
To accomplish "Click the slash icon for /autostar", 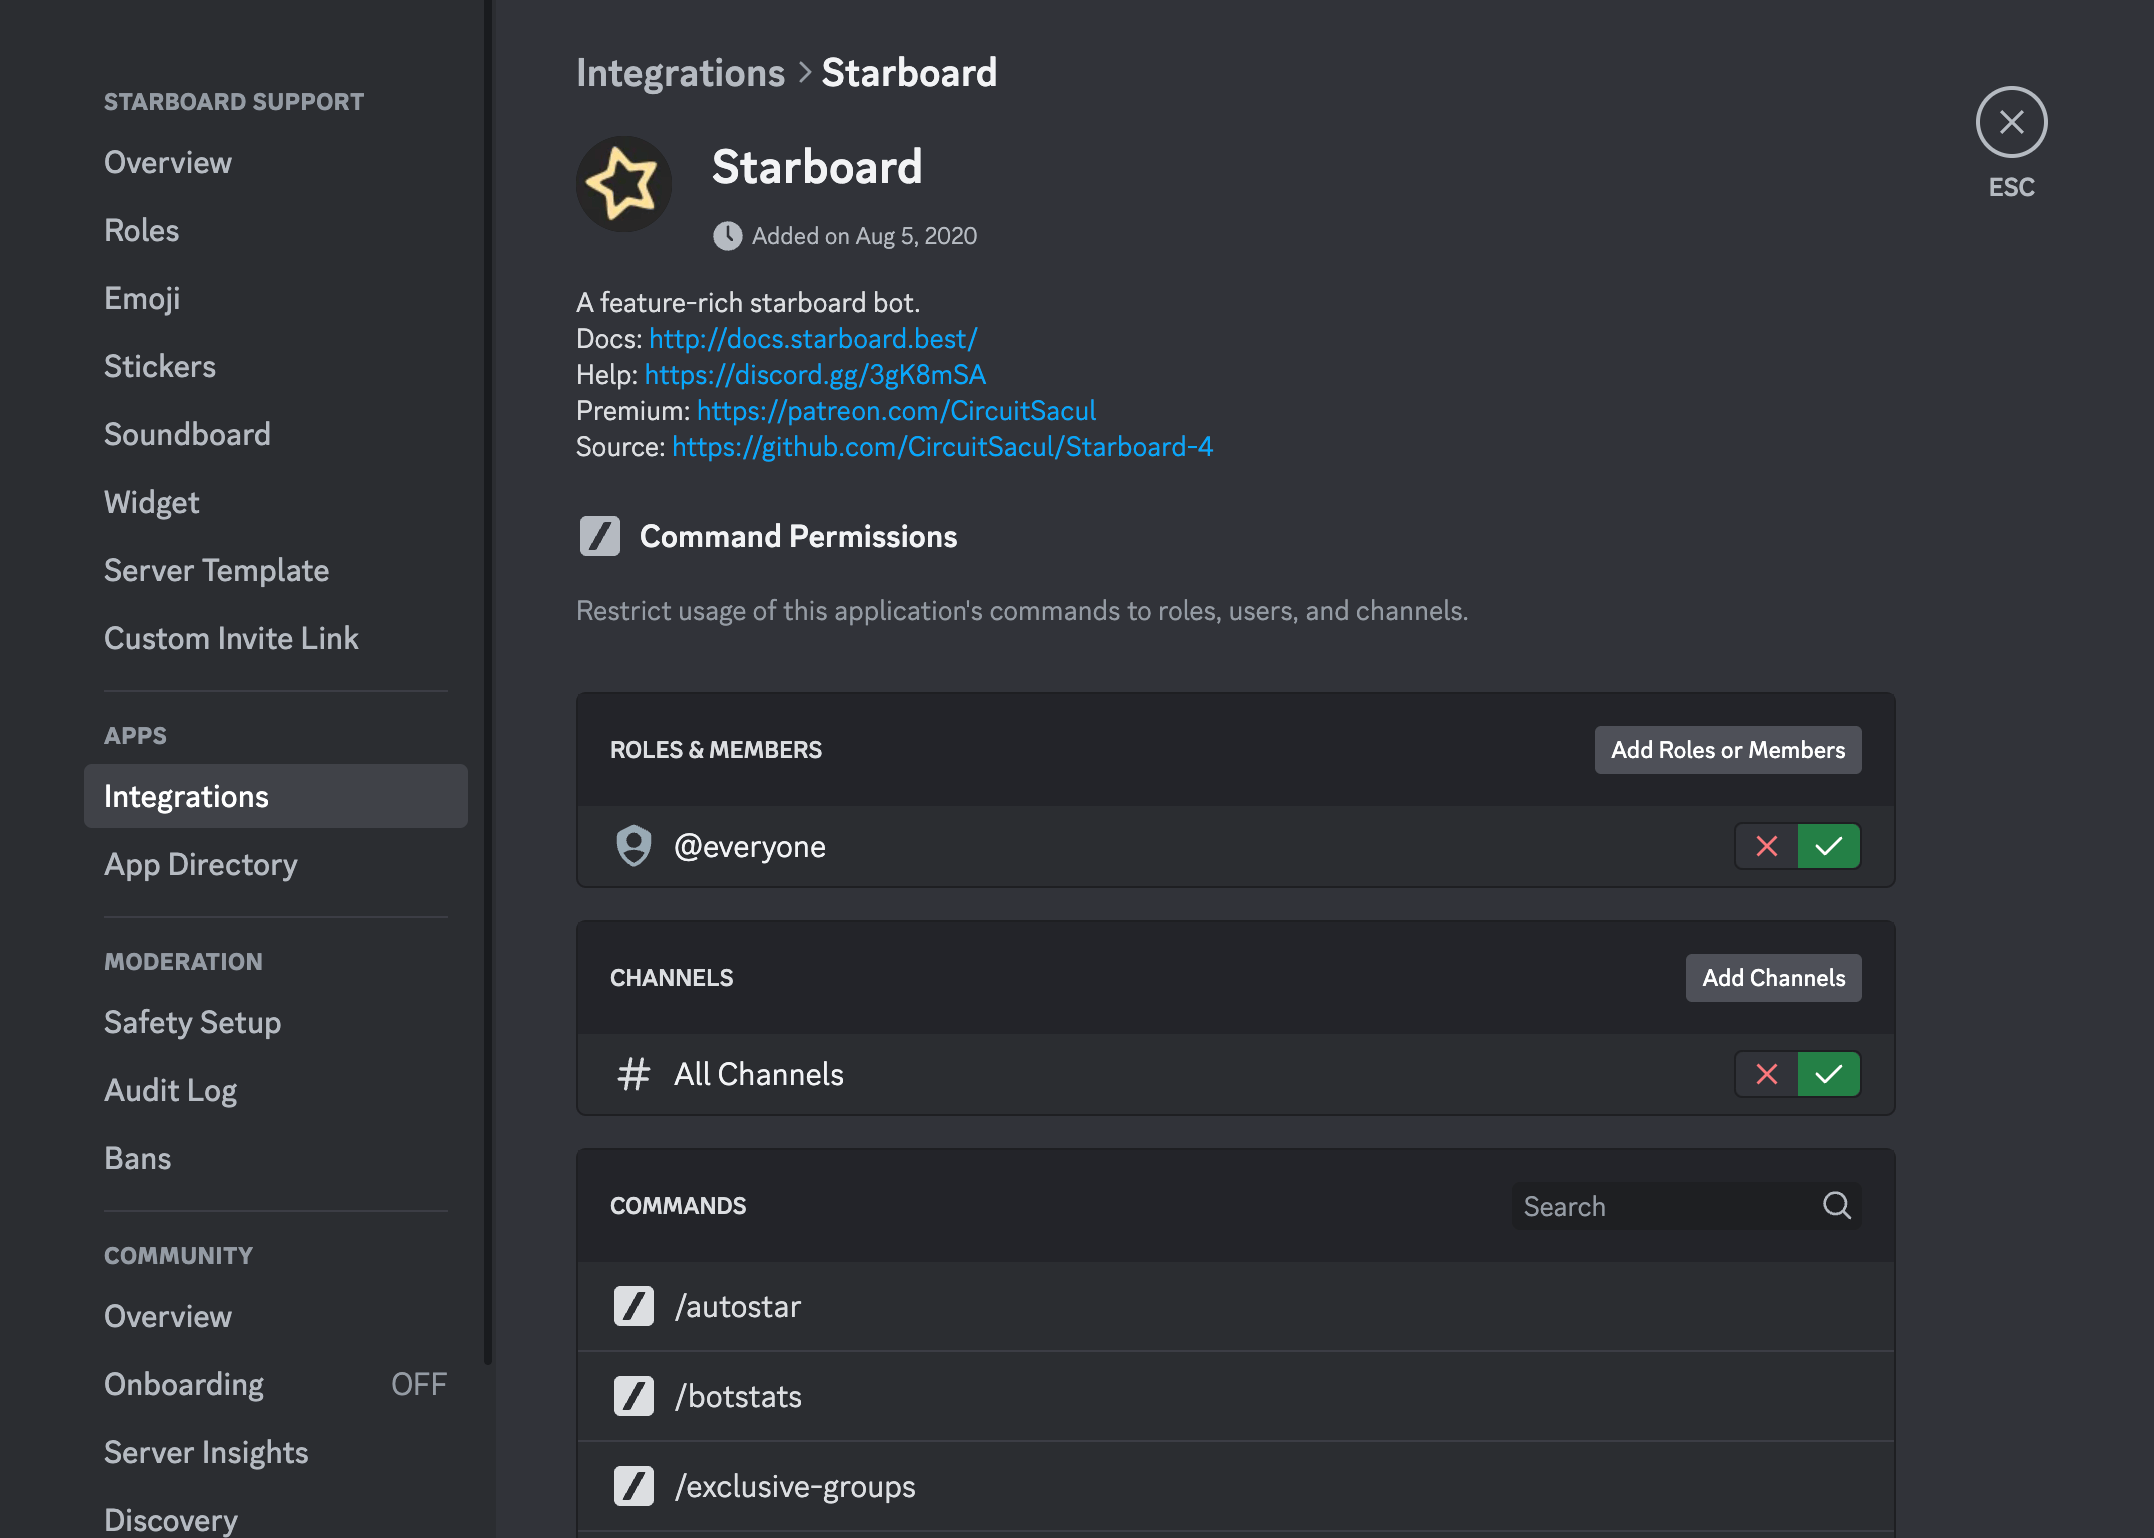I will pos(634,1306).
